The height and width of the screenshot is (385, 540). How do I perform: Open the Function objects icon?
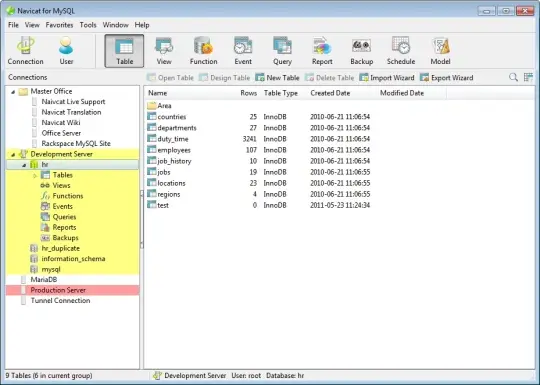pos(203,51)
